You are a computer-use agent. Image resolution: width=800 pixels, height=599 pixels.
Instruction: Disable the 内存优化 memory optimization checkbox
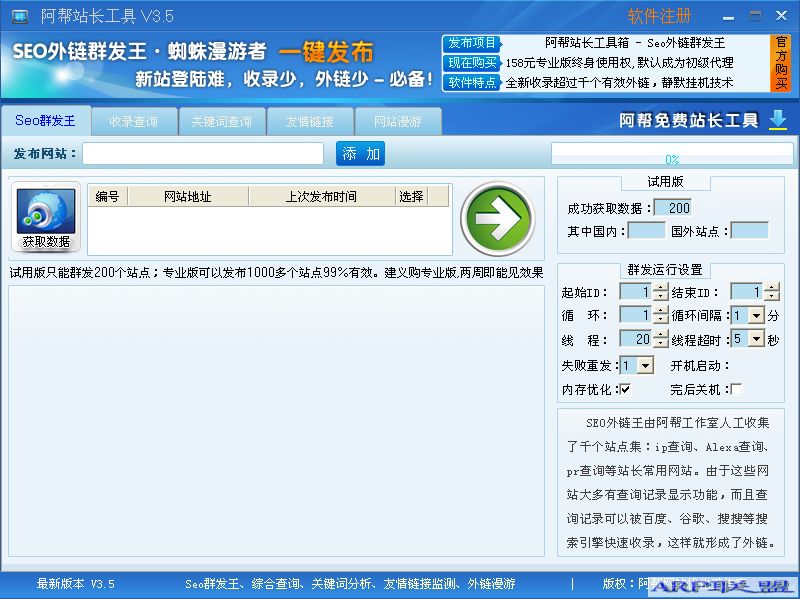(x=625, y=386)
